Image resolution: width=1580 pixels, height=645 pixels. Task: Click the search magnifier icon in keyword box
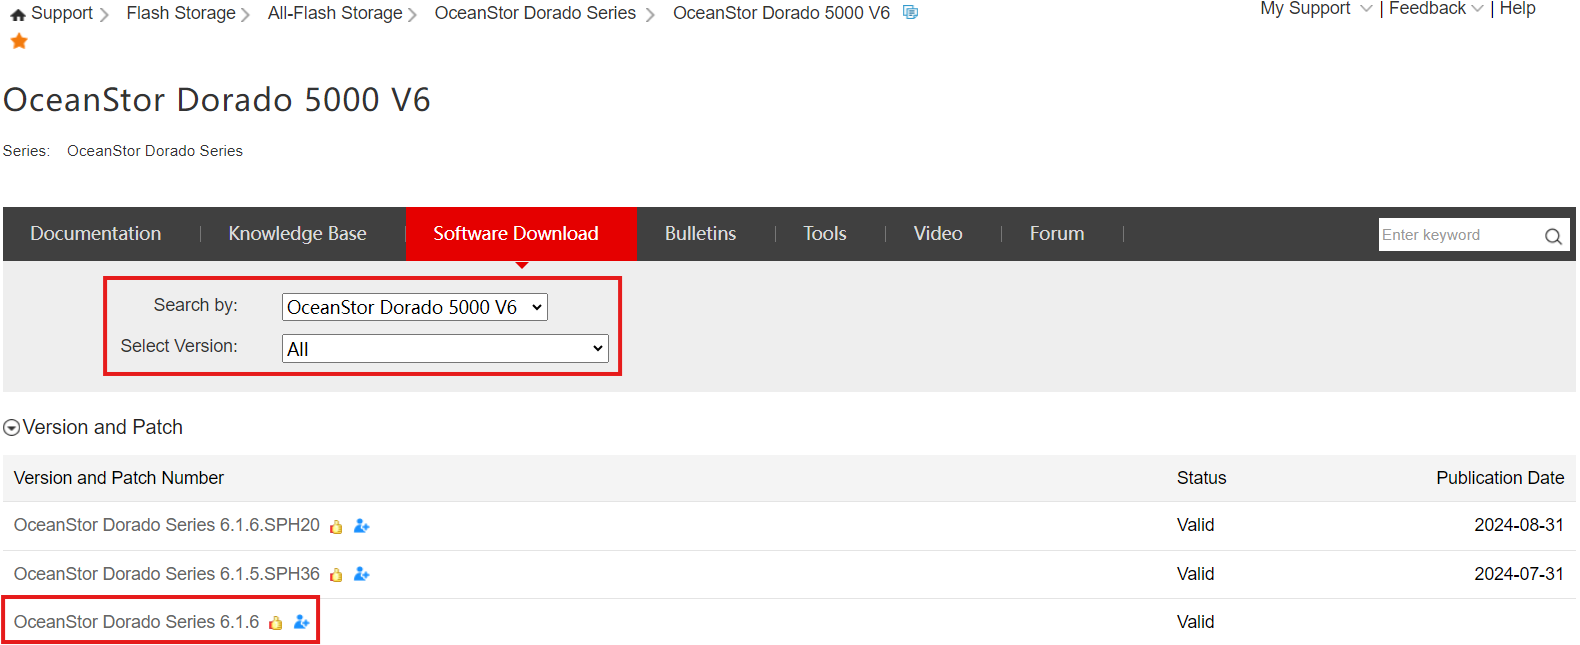coord(1553,236)
